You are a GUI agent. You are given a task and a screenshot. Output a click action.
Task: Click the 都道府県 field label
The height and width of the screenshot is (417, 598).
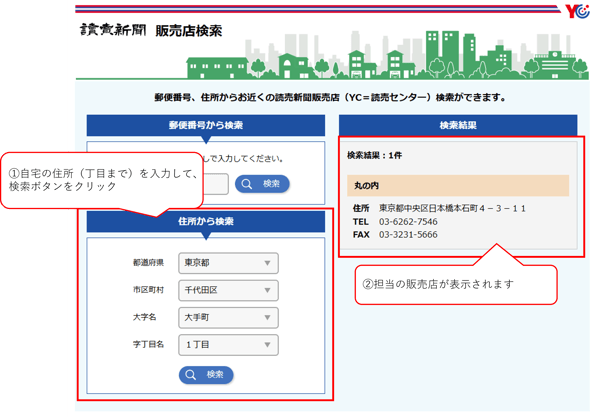tap(148, 262)
